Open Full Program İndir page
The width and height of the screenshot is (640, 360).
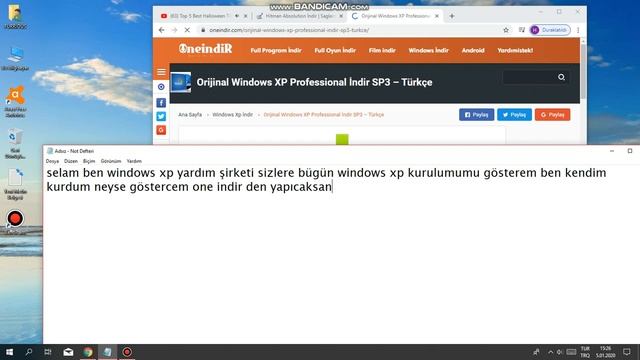click(x=276, y=50)
